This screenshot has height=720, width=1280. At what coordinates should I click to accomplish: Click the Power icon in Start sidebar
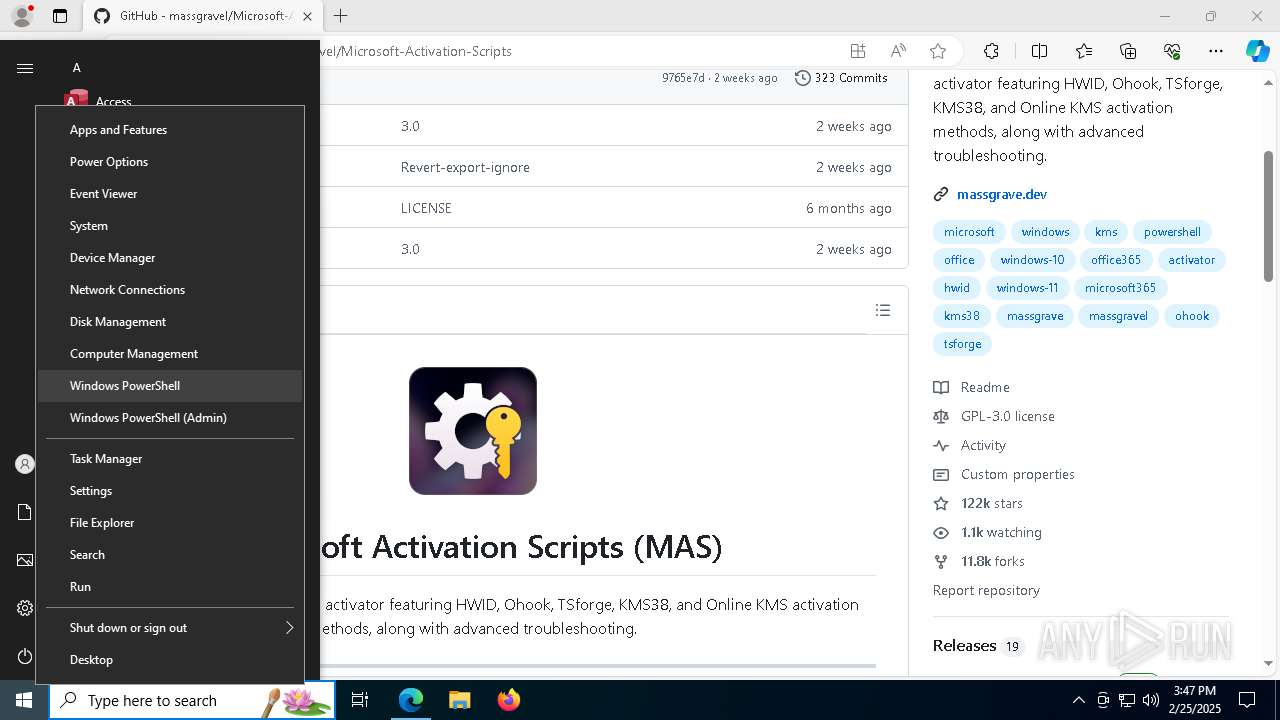(25, 656)
